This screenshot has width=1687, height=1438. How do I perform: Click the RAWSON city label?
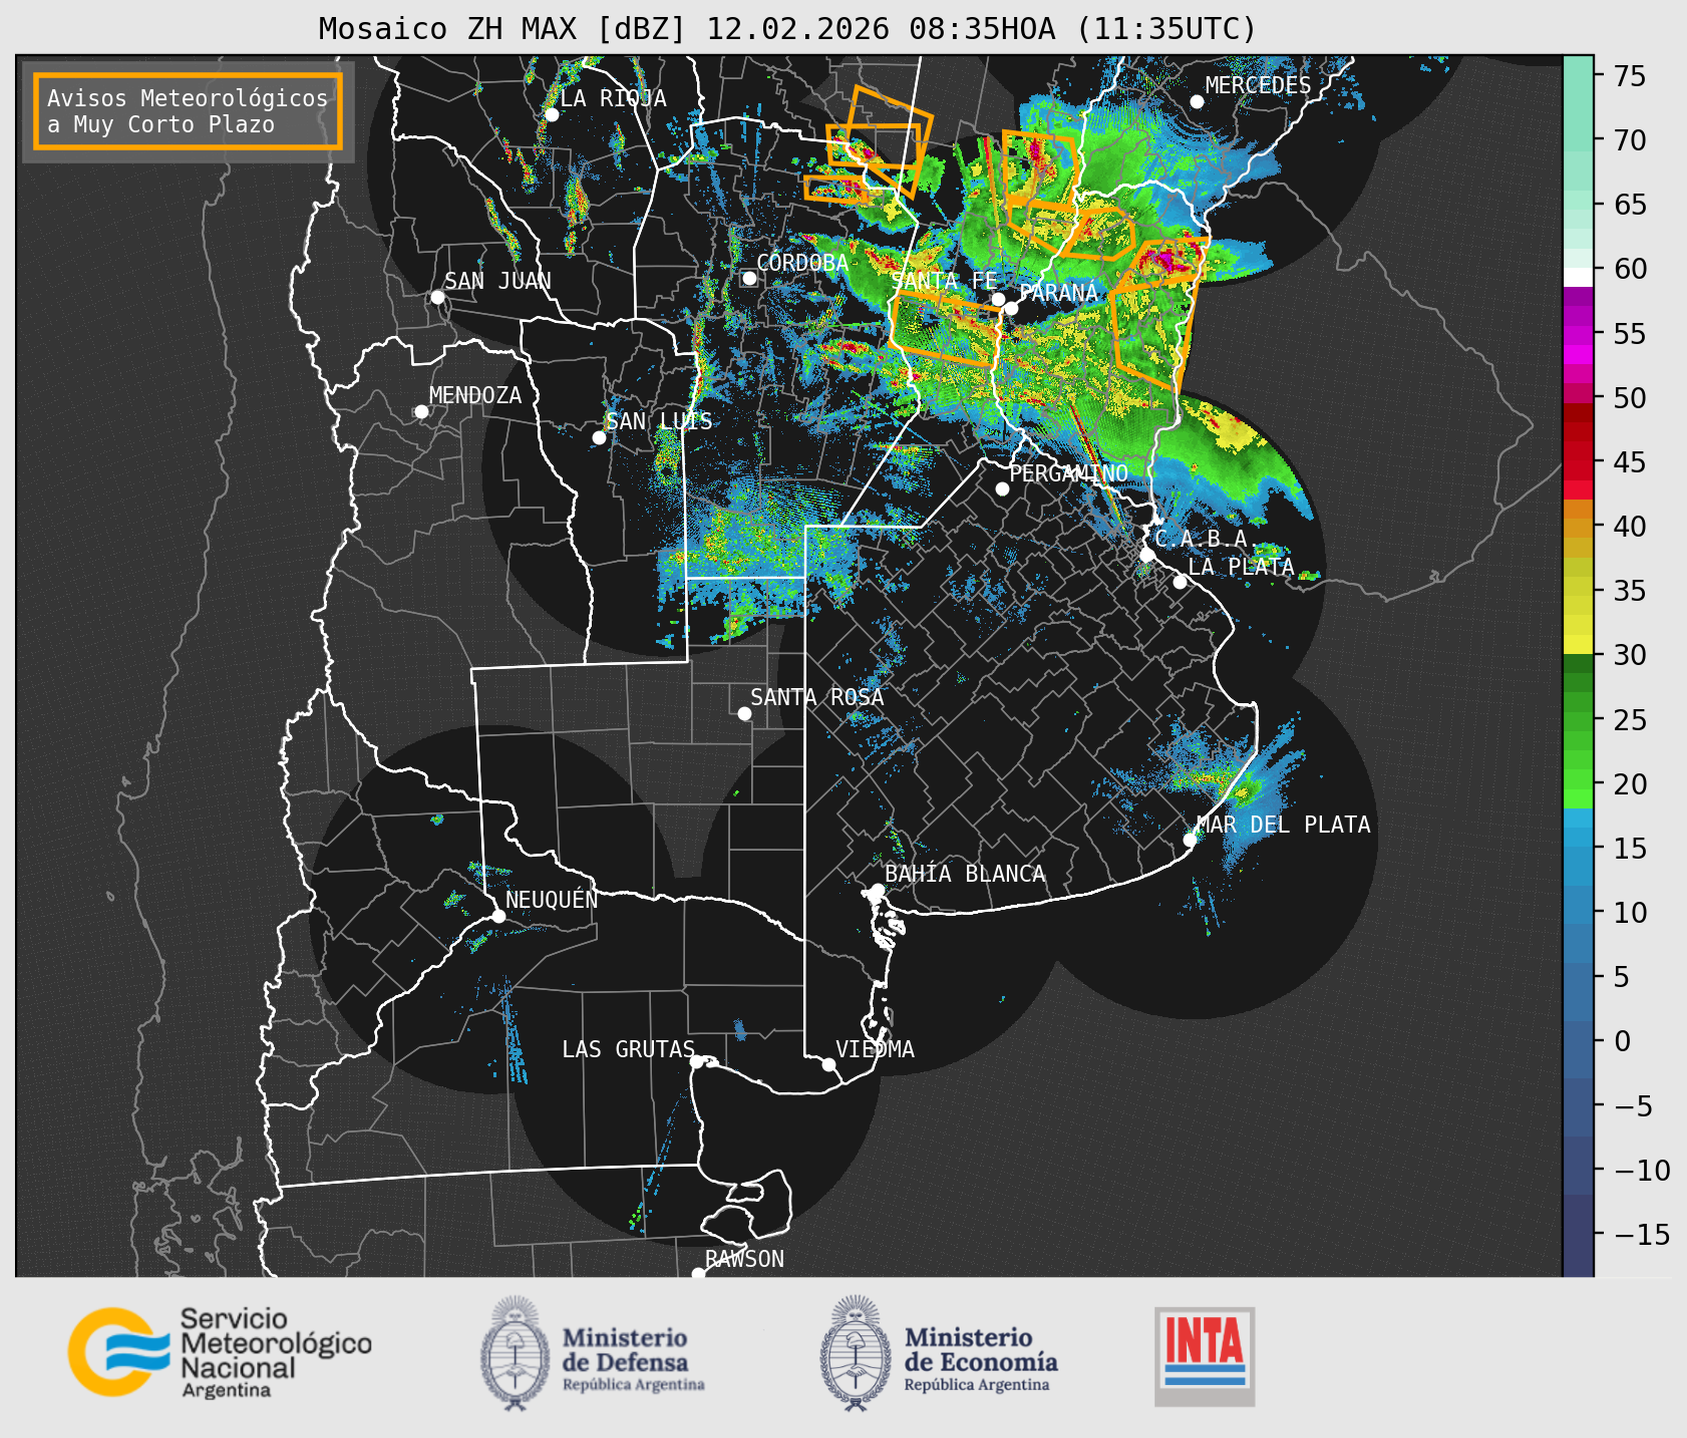(x=744, y=1259)
